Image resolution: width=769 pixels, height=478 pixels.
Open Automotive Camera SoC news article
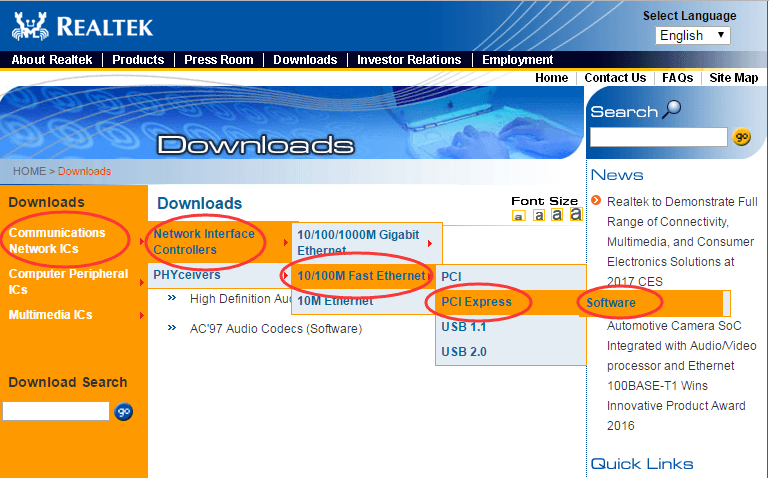coord(682,376)
